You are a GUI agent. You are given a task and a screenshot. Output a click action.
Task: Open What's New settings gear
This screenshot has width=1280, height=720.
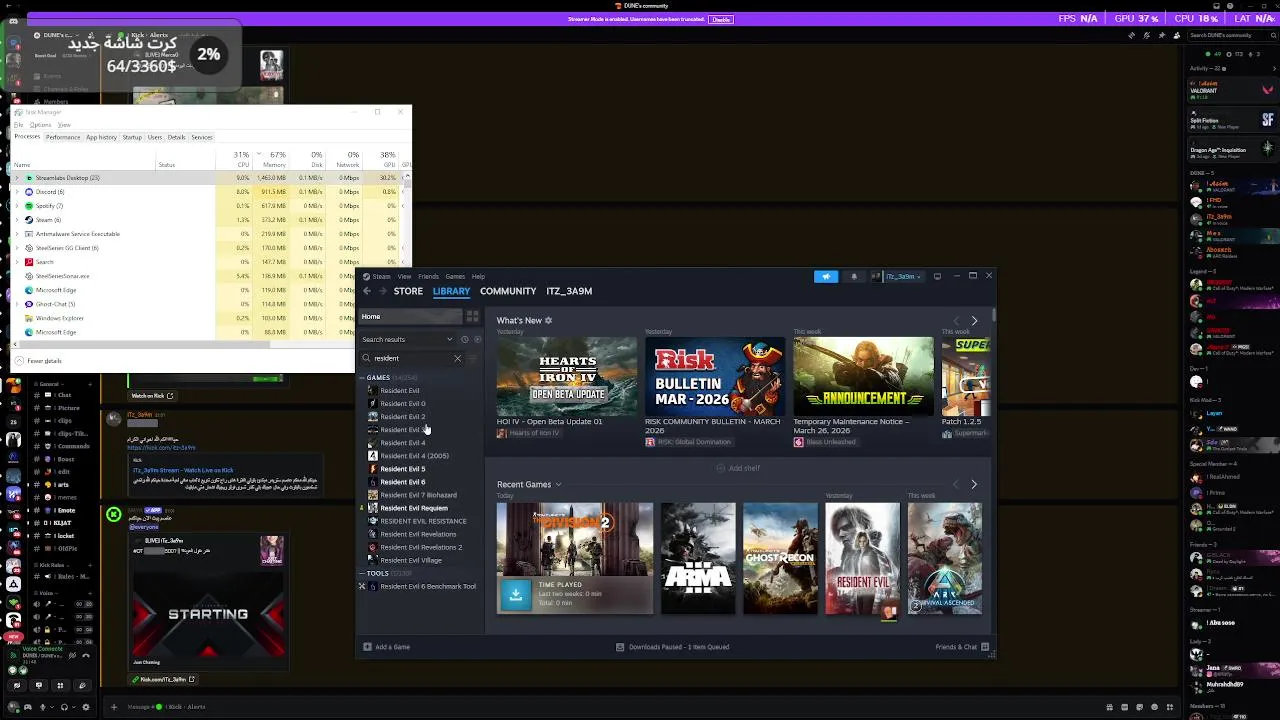(x=548, y=320)
